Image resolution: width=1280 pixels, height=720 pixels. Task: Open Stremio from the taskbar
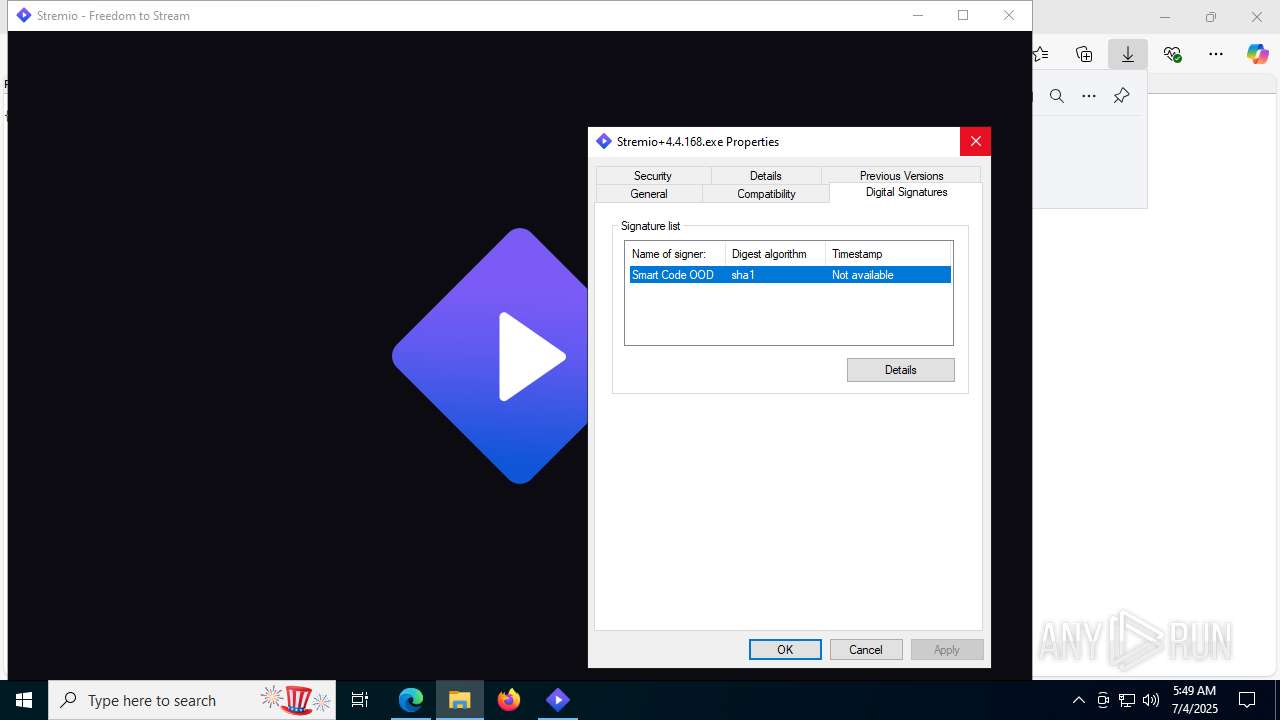(558, 700)
